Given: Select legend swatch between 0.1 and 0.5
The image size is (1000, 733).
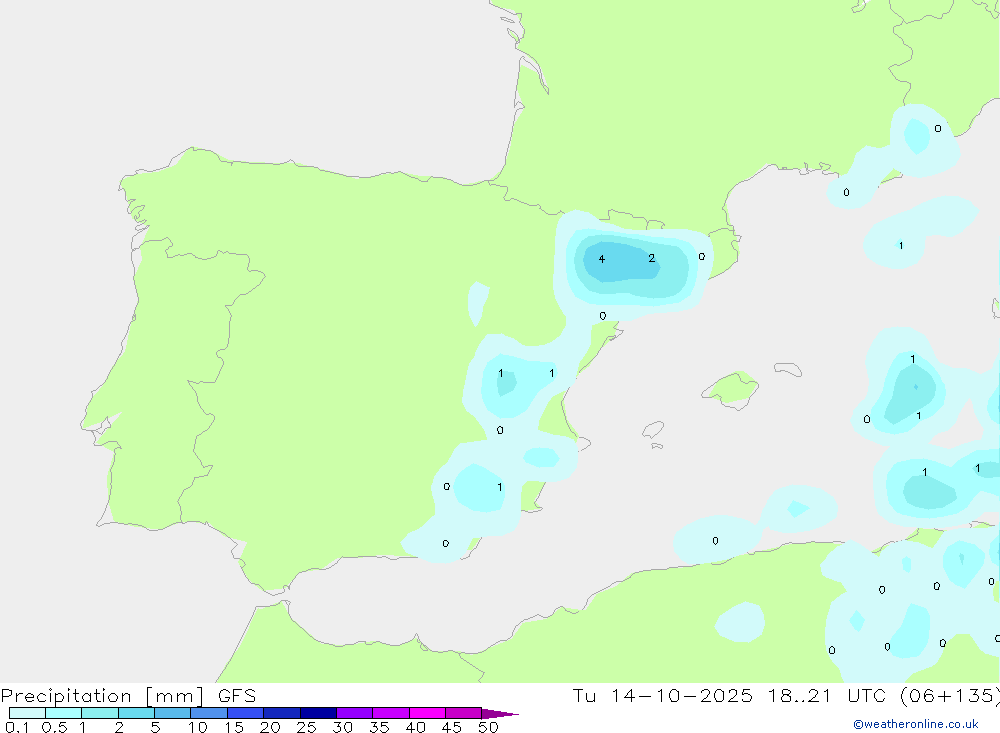Looking at the screenshot, I should 27,713.
